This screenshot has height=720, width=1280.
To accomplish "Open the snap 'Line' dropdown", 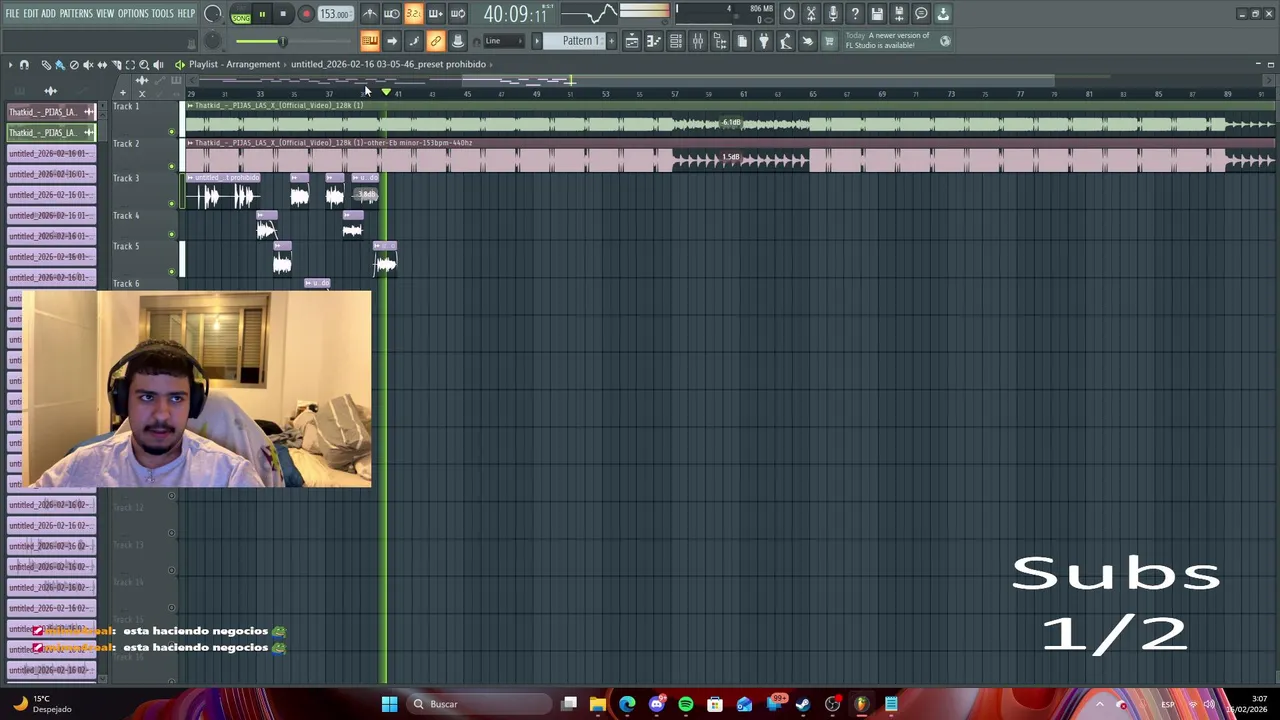I will tap(503, 41).
